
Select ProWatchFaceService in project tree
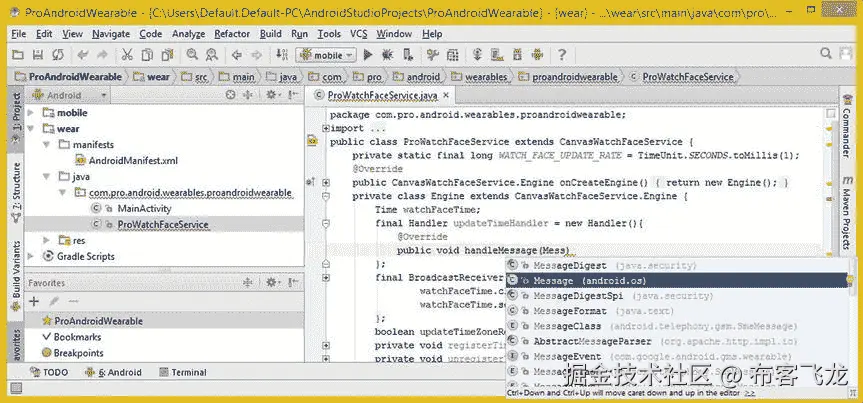pyautogui.click(x=163, y=225)
